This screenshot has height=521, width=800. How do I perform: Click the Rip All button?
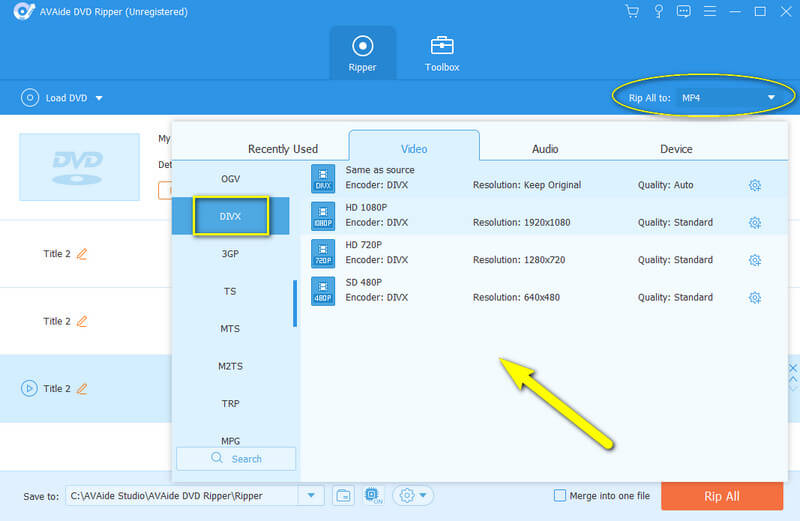[x=721, y=496]
